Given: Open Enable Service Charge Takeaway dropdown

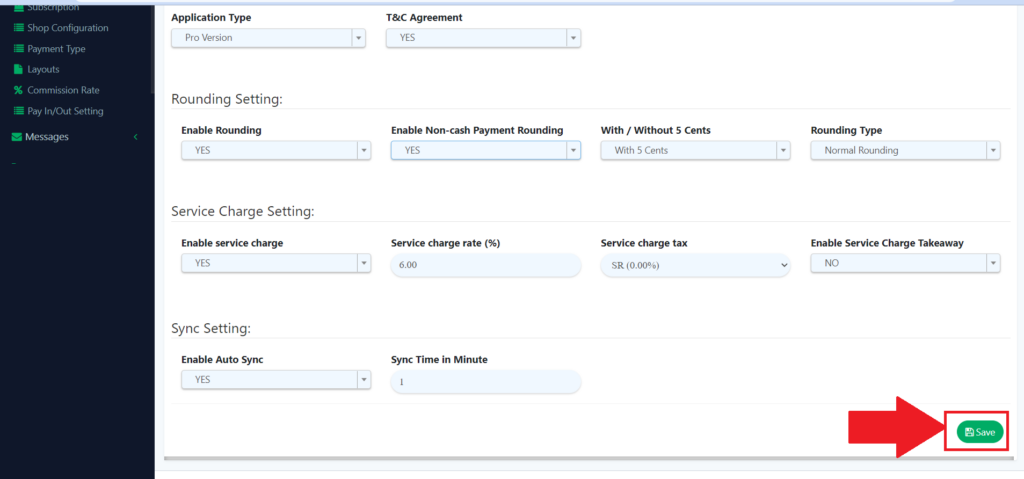Looking at the screenshot, I should point(905,263).
